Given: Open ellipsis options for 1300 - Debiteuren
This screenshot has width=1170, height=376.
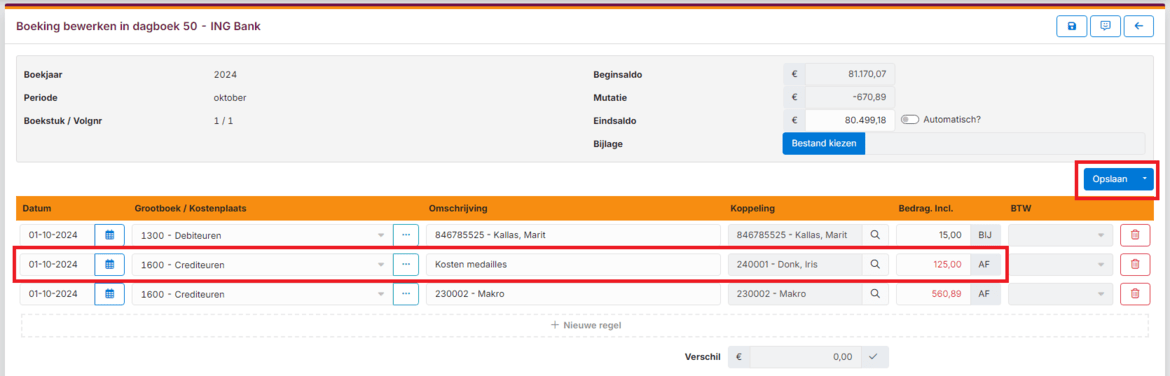Looking at the screenshot, I should pos(406,235).
